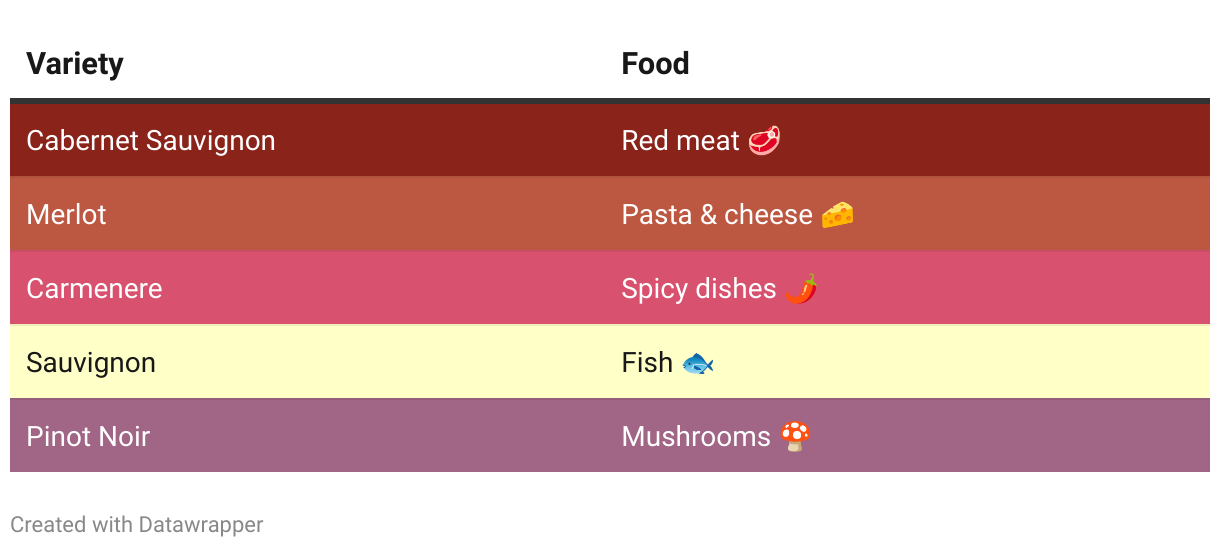Click the red meat steak emoji
Image resolution: width=1220 pixels, height=548 pixels.
(x=765, y=140)
